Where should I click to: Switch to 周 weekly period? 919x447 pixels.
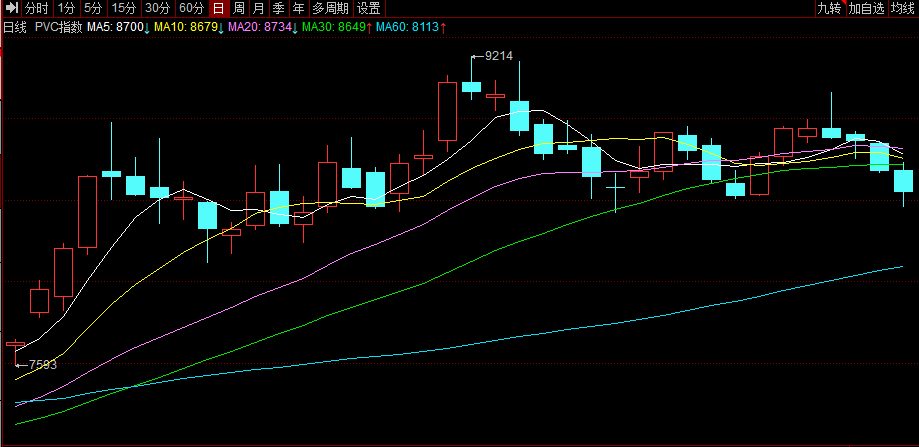[239, 8]
